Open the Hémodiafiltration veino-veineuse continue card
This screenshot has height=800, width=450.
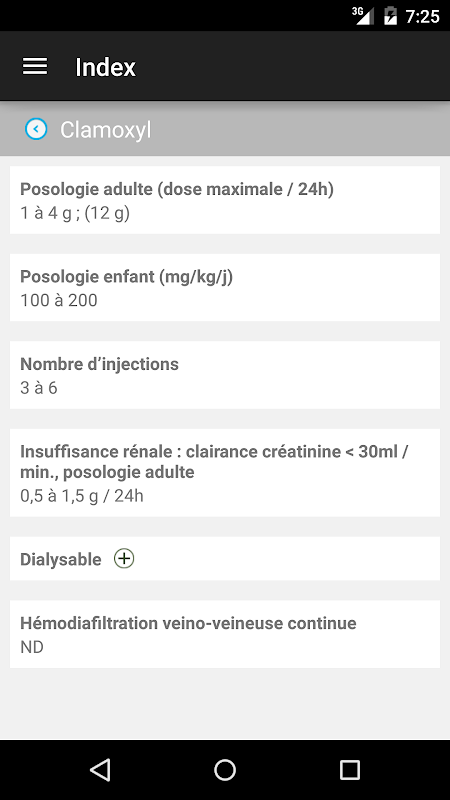click(x=225, y=634)
